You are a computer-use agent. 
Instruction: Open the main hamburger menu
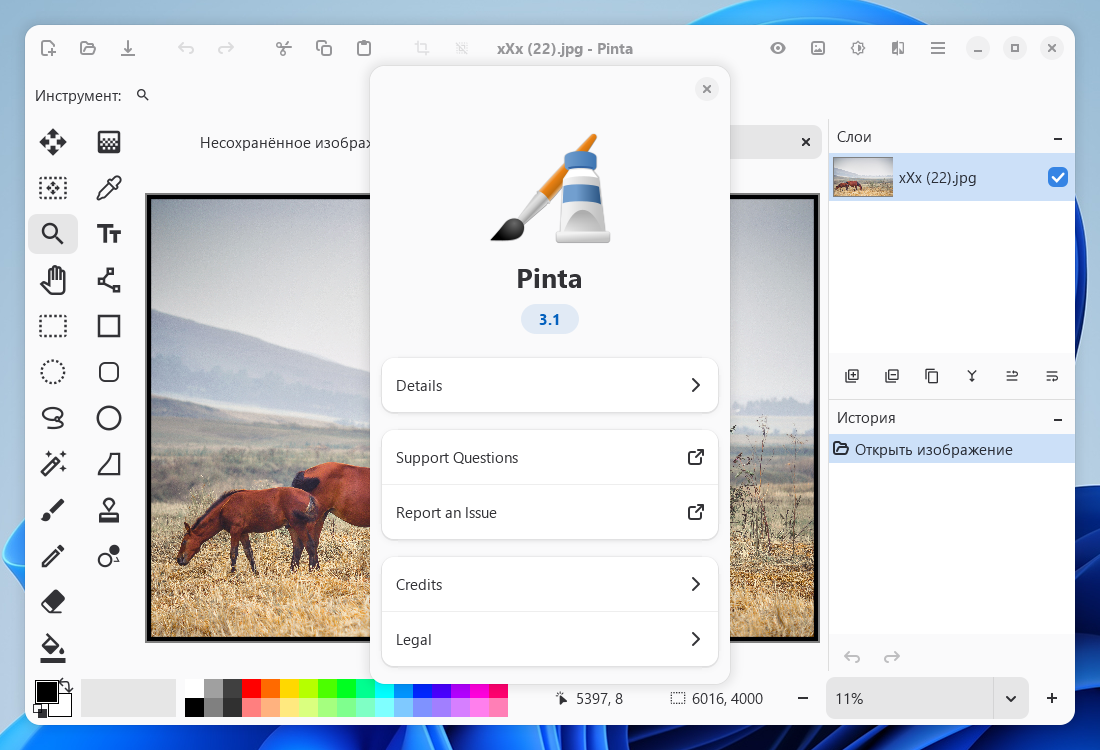point(937,48)
